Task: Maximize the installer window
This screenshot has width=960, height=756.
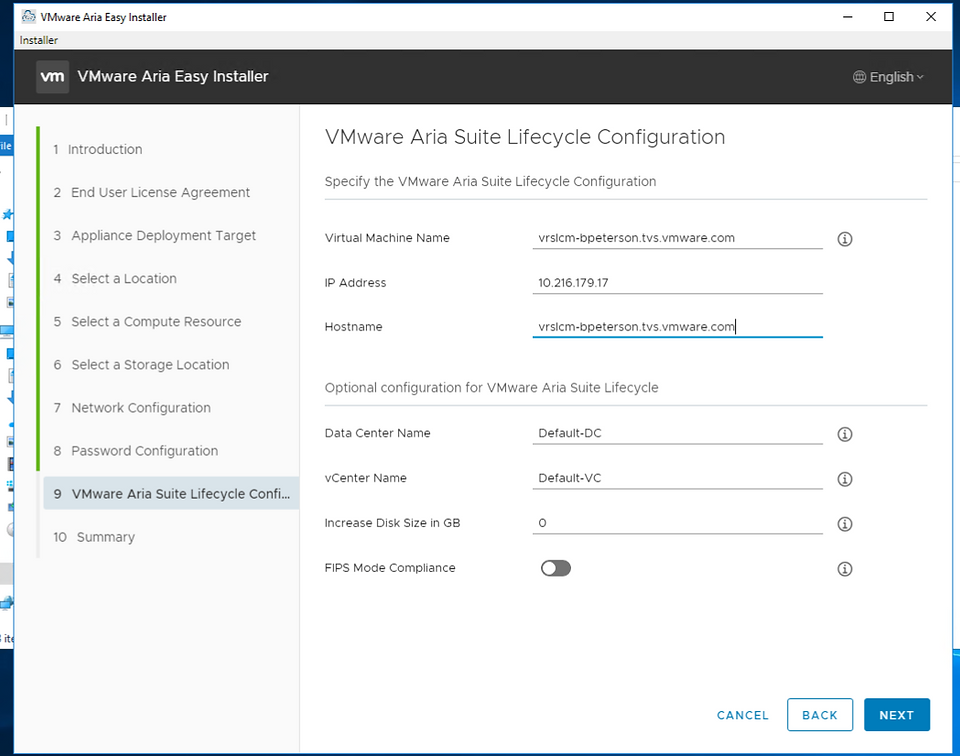Action: [x=889, y=17]
